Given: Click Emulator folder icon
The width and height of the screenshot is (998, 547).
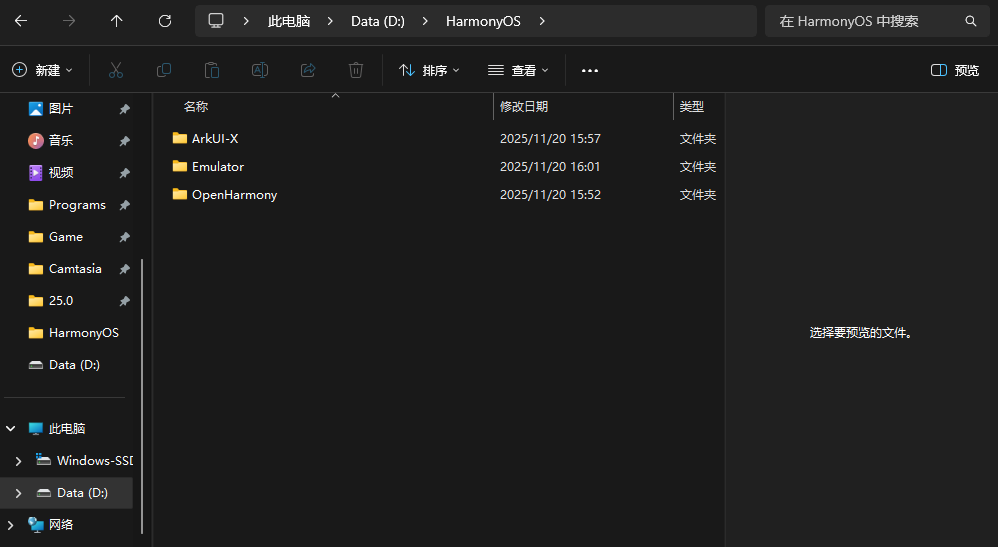Looking at the screenshot, I should tap(179, 166).
